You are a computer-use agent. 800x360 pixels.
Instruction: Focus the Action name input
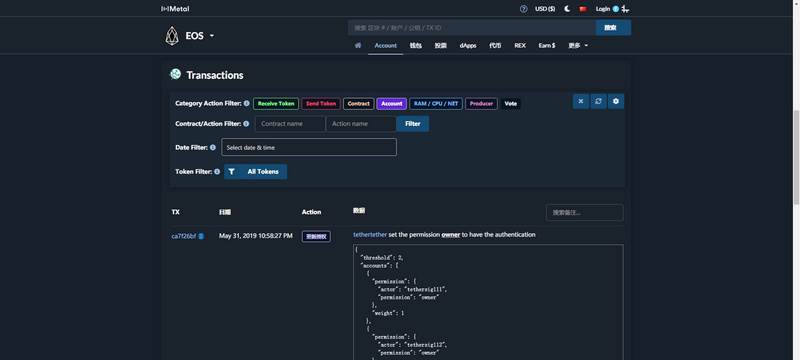tap(361, 124)
